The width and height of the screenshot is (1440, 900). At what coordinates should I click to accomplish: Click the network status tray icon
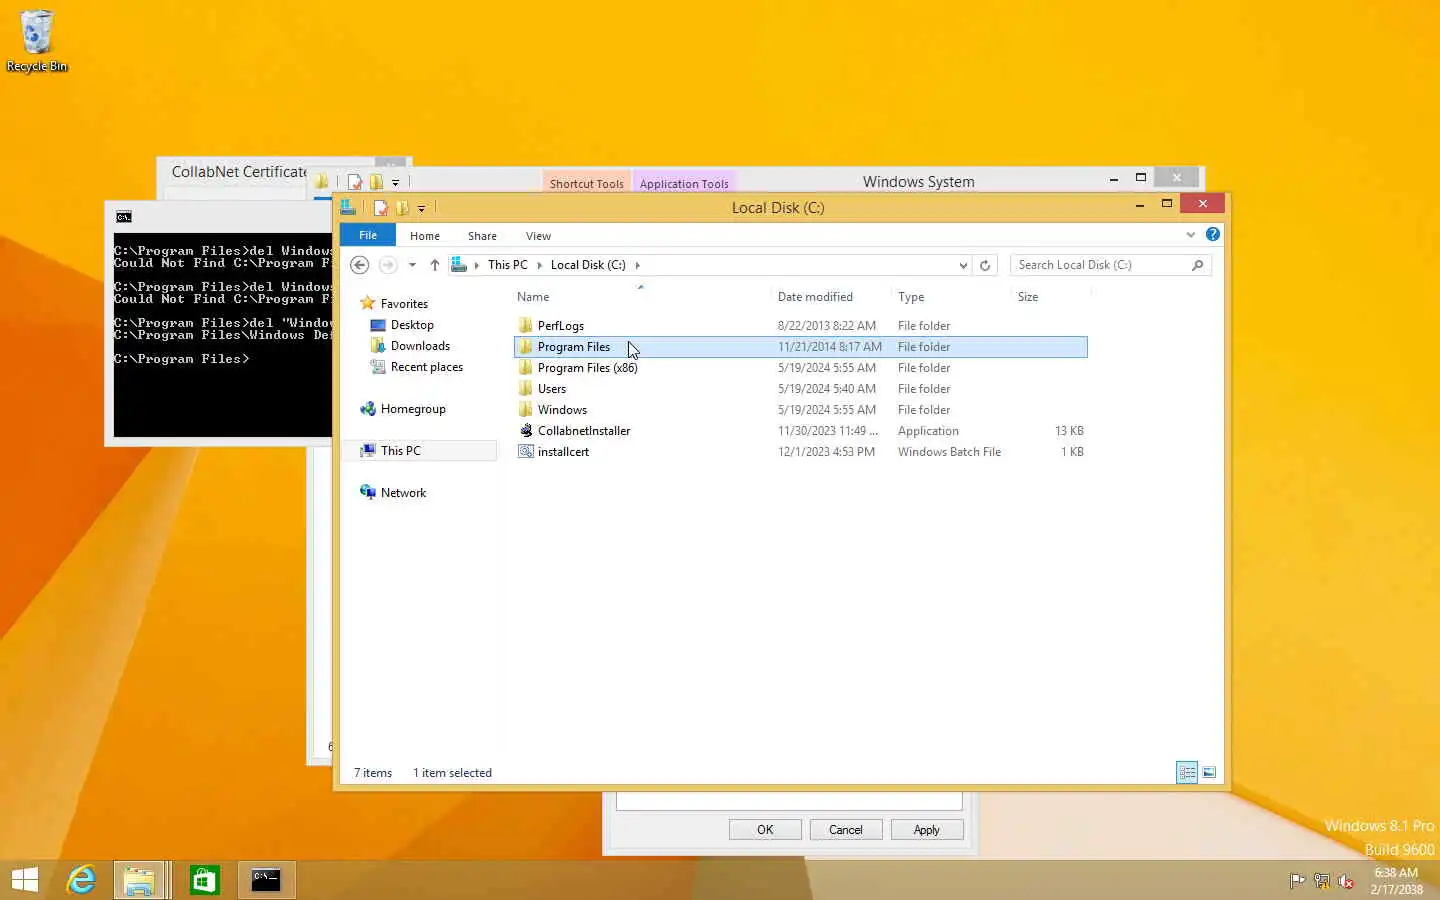(1321, 881)
